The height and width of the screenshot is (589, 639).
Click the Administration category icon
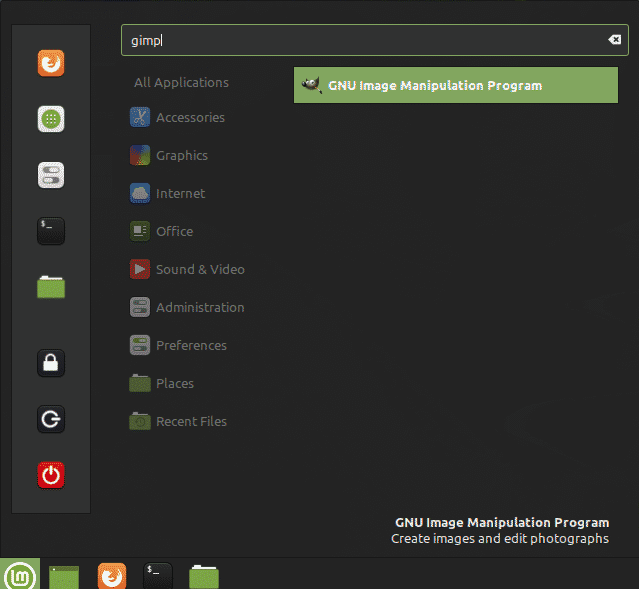tap(140, 307)
